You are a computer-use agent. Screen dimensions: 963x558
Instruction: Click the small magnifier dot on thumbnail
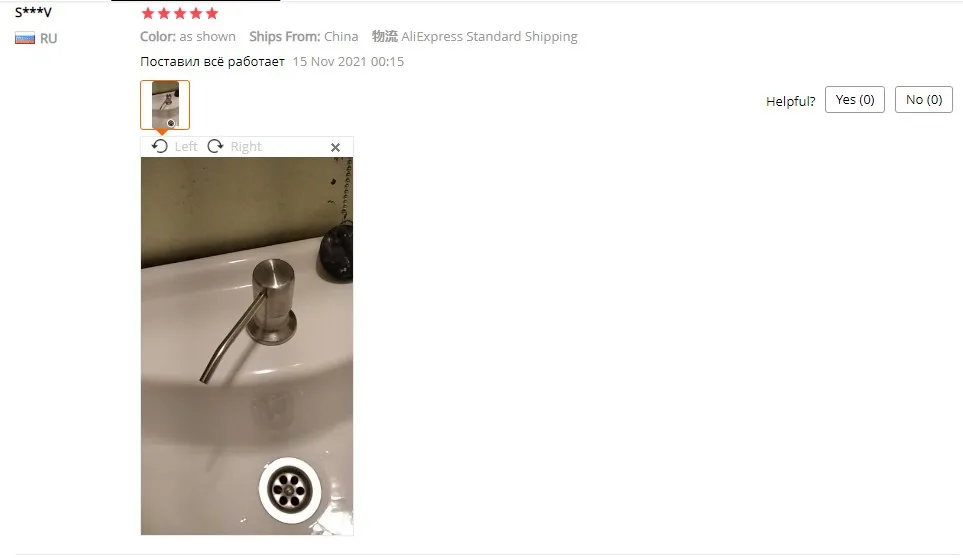click(171, 123)
